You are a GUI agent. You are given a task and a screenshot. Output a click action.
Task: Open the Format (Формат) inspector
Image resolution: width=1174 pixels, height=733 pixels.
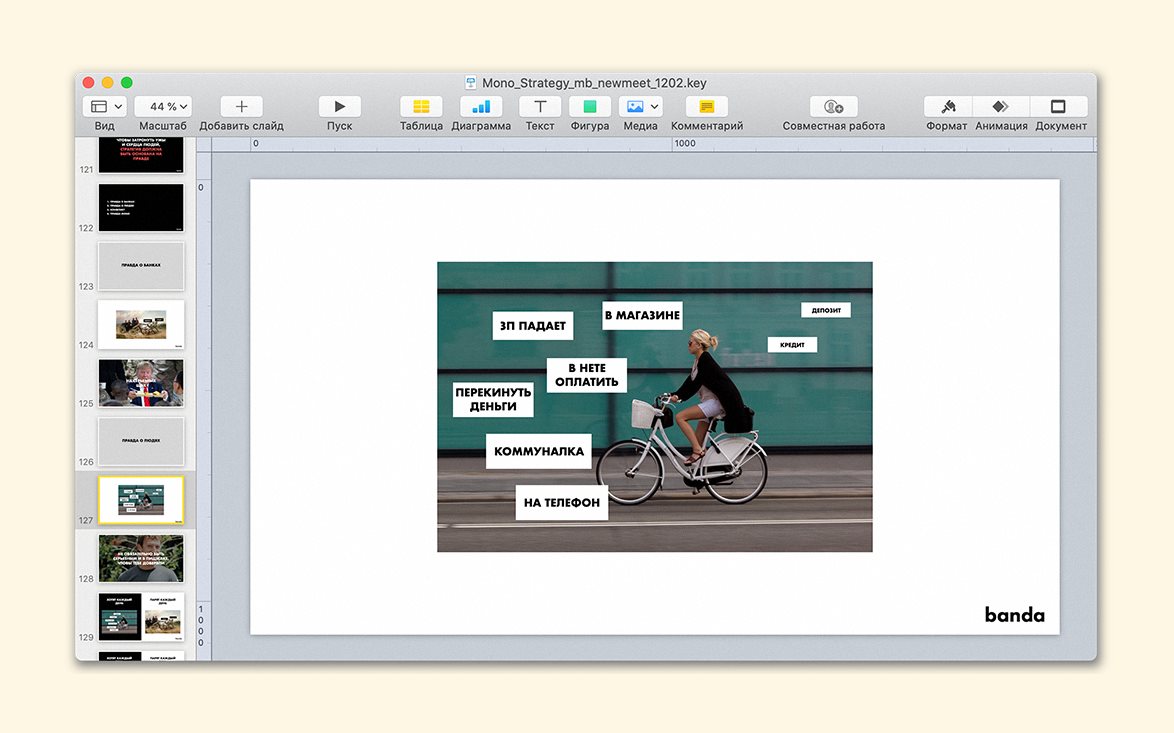click(x=947, y=106)
